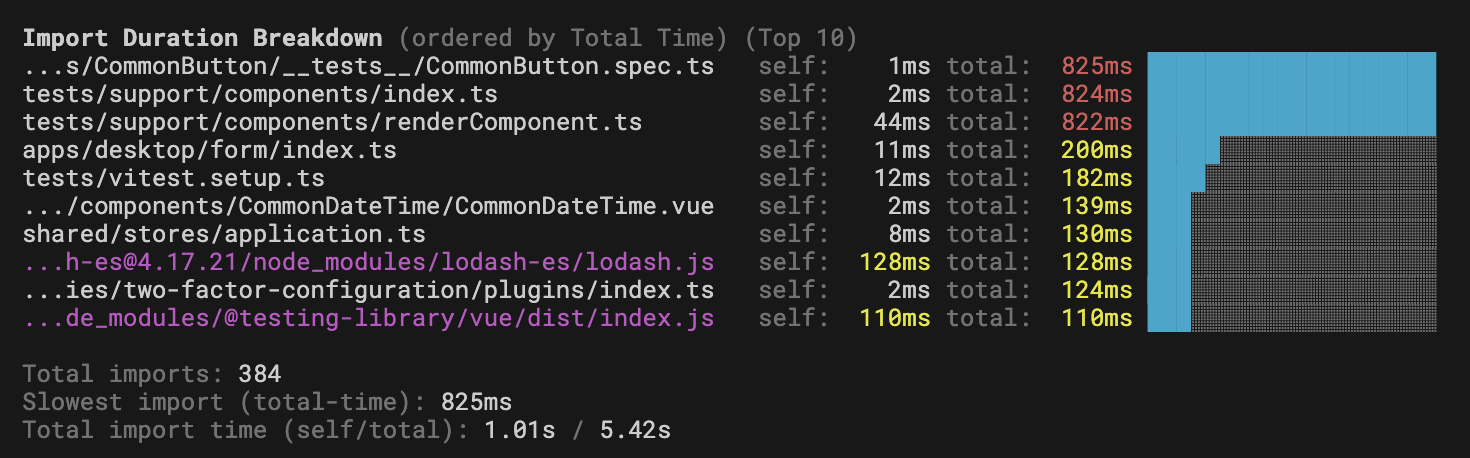Screen dimensions: 1470x458
Task: Click the red 824ms total value
Action: coord(1097,95)
